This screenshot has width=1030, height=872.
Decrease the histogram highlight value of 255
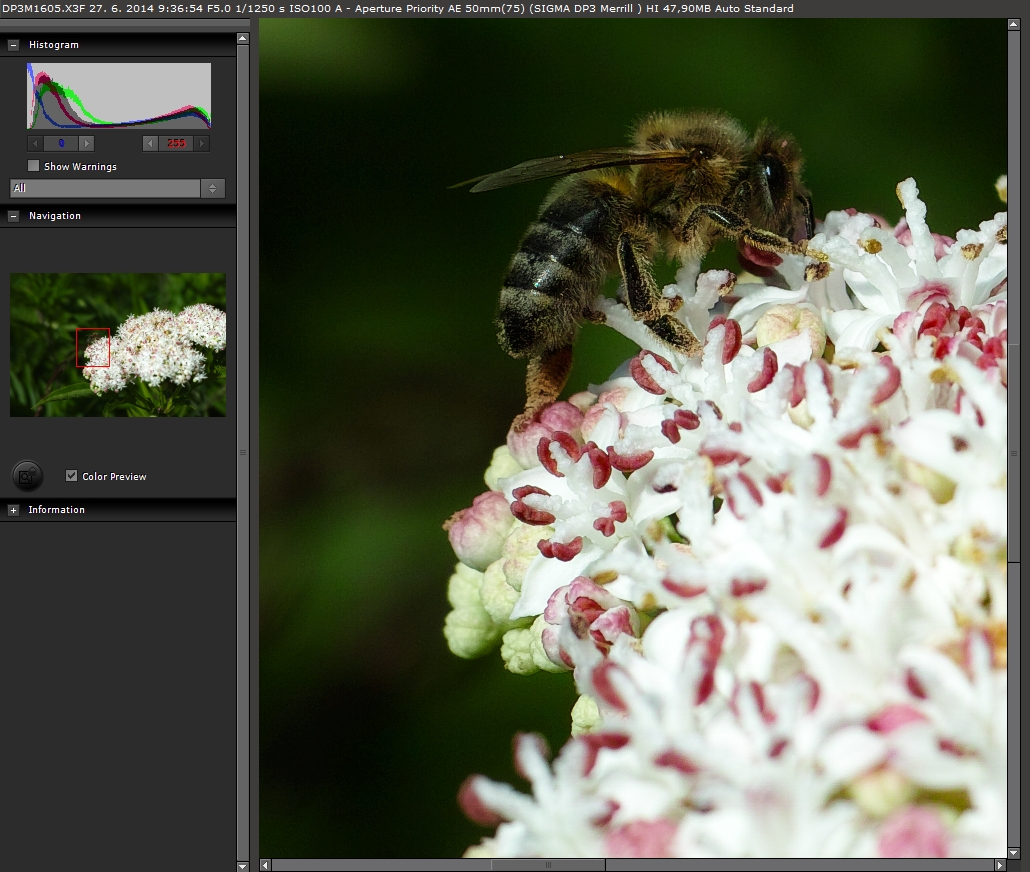click(x=150, y=143)
